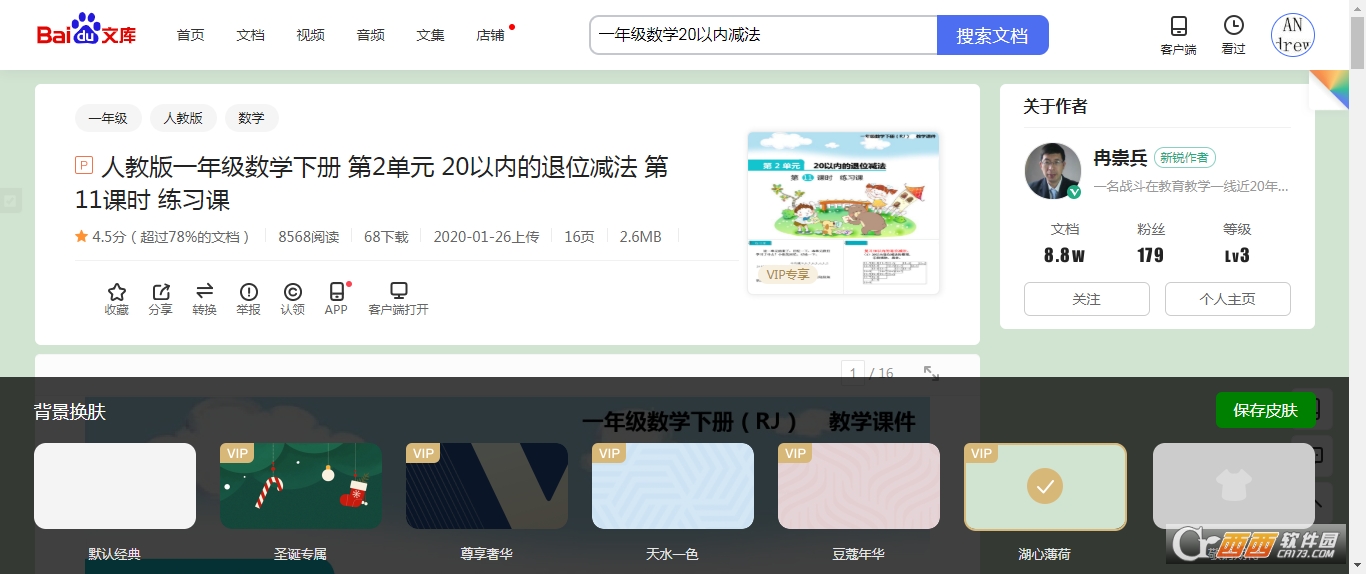This screenshot has height=574, width=1366.
Task: Click the verified badge on author avatar
Action: tap(1074, 192)
